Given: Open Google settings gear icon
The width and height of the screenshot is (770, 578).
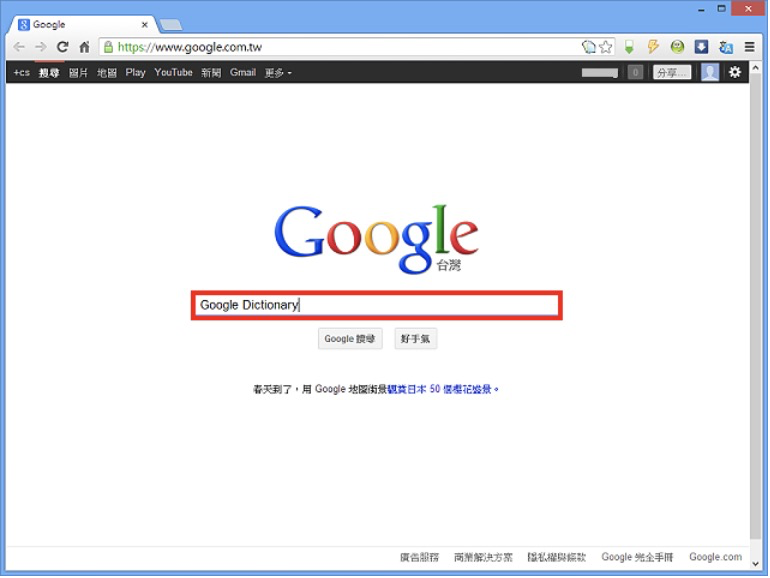Looking at the screenshot, I should [735, 73].
